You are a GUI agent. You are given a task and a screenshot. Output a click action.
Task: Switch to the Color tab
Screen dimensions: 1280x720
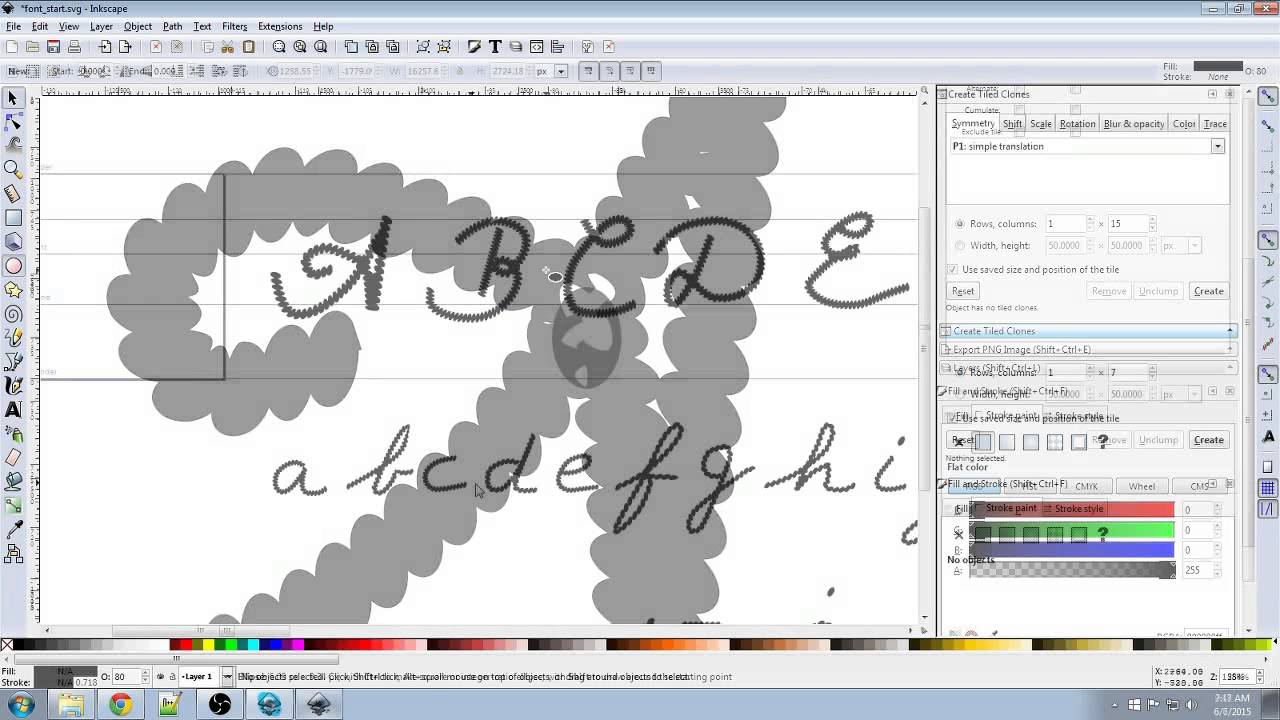pyautogui.click(x=1184, y=124)
